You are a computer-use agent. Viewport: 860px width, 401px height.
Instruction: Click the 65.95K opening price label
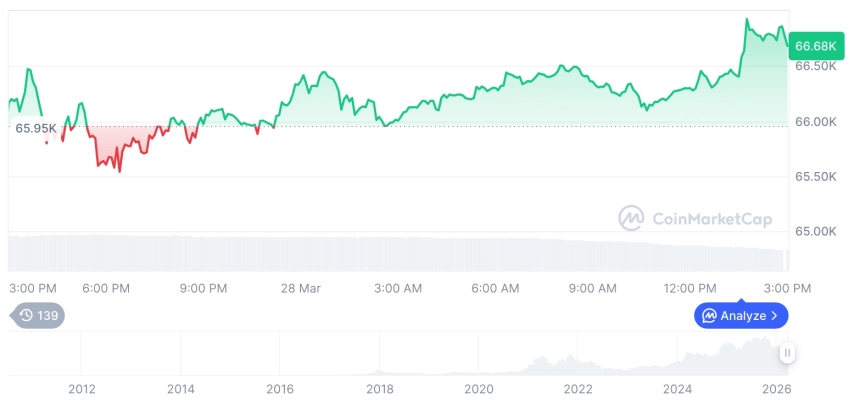(x=36, y=128)
